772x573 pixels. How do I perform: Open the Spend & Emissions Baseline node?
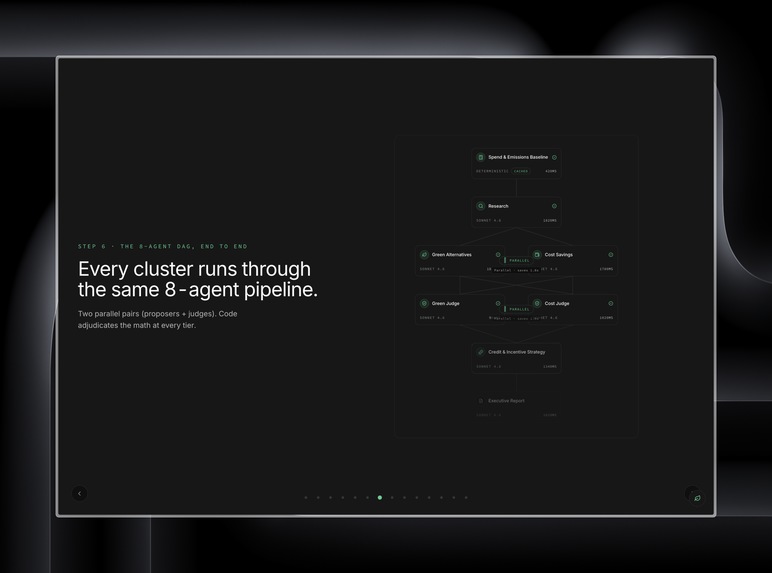[516, 163]
